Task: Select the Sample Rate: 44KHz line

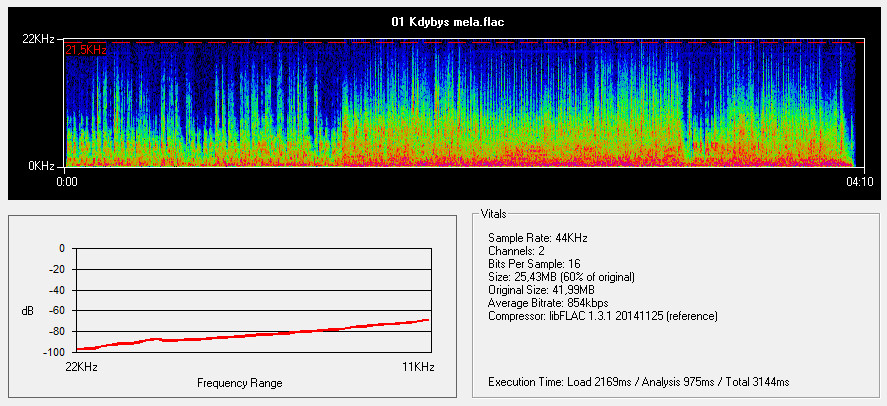Action: point(537,237)
